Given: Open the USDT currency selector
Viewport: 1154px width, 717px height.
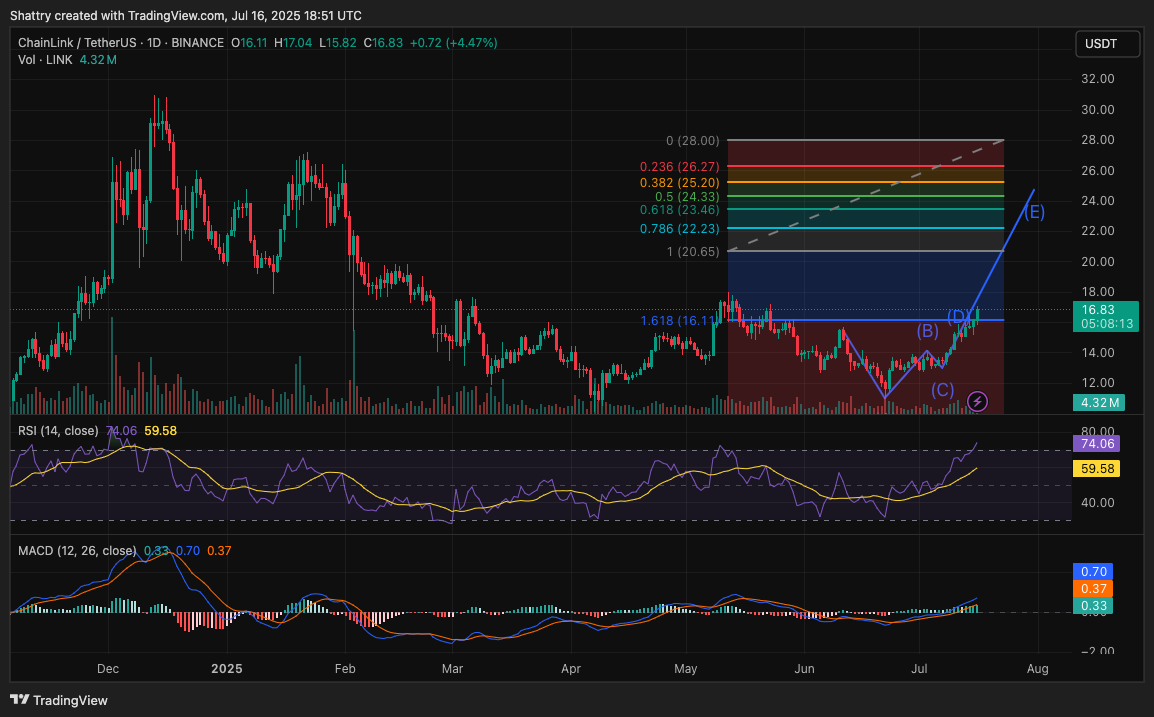Looking at the screenshot, I should coord(1106,45).
